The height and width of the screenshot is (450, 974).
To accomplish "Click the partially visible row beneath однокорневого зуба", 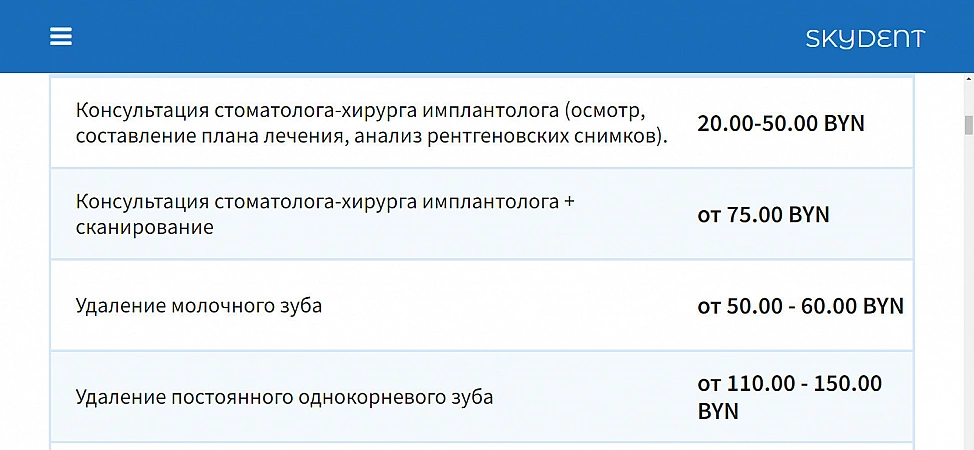I will (x=481, y=446).
